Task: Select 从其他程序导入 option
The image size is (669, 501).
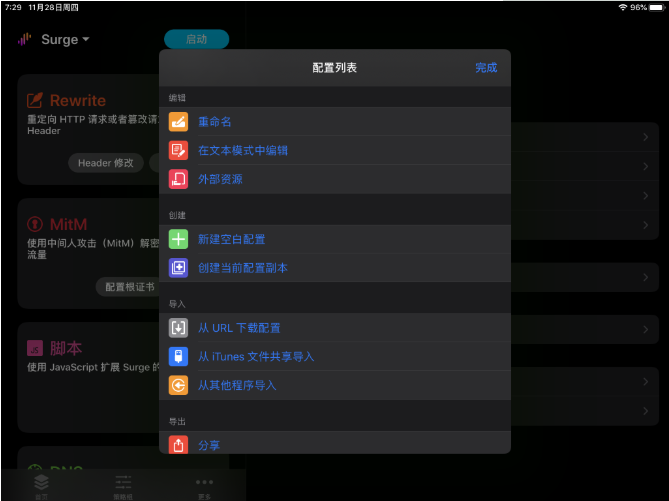Action: 335,385
